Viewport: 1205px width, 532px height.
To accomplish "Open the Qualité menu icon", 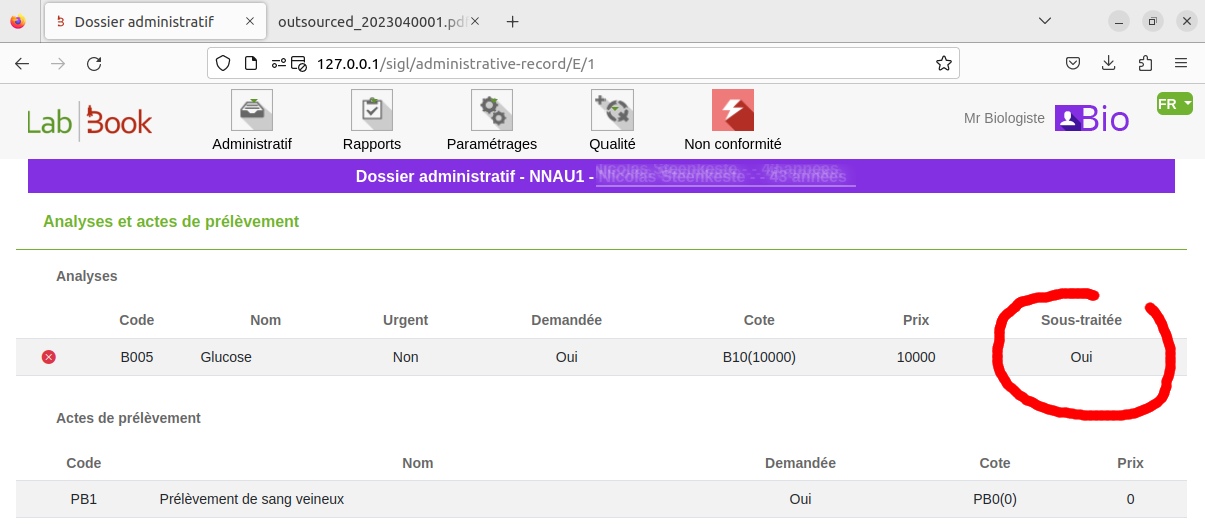I will [611, 111].
